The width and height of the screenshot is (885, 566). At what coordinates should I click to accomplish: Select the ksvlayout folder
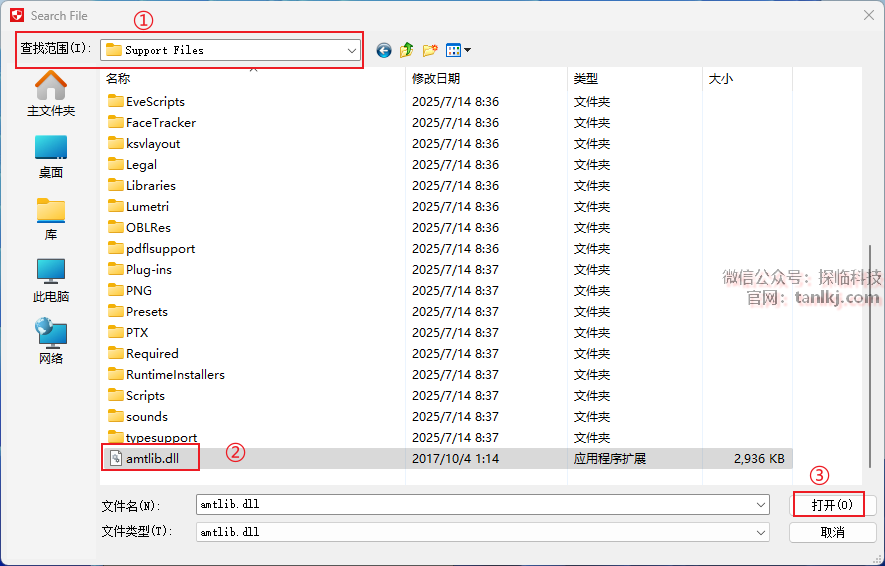tap(153, 143)
